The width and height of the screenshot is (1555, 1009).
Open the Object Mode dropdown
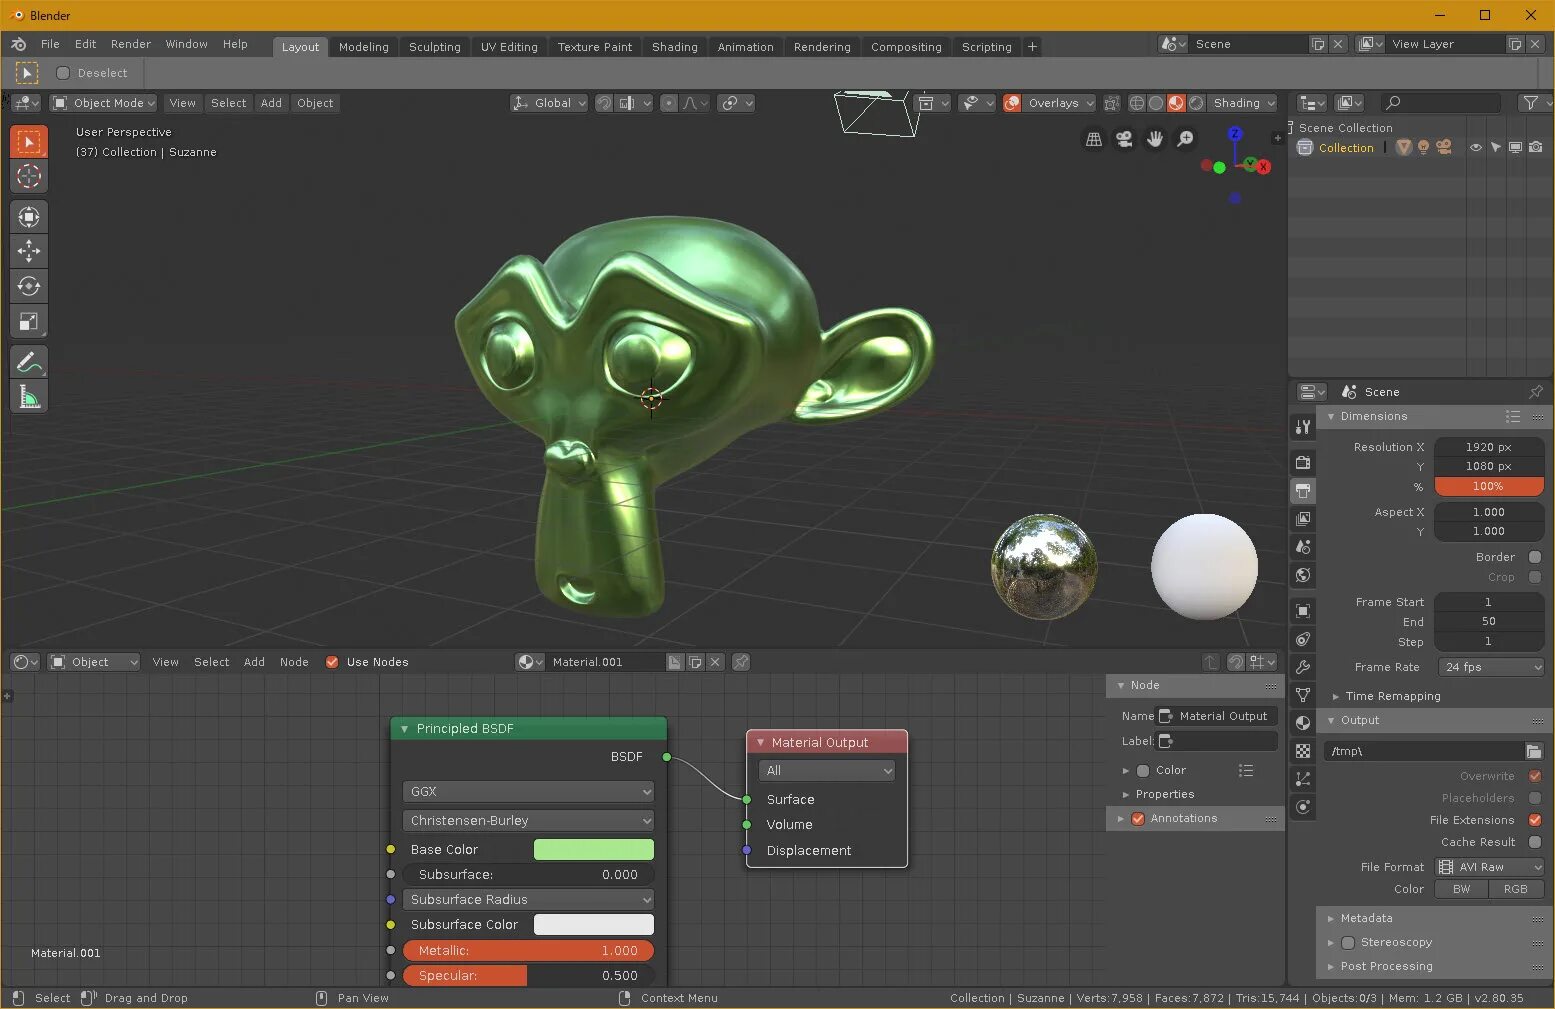pos(104,103)
